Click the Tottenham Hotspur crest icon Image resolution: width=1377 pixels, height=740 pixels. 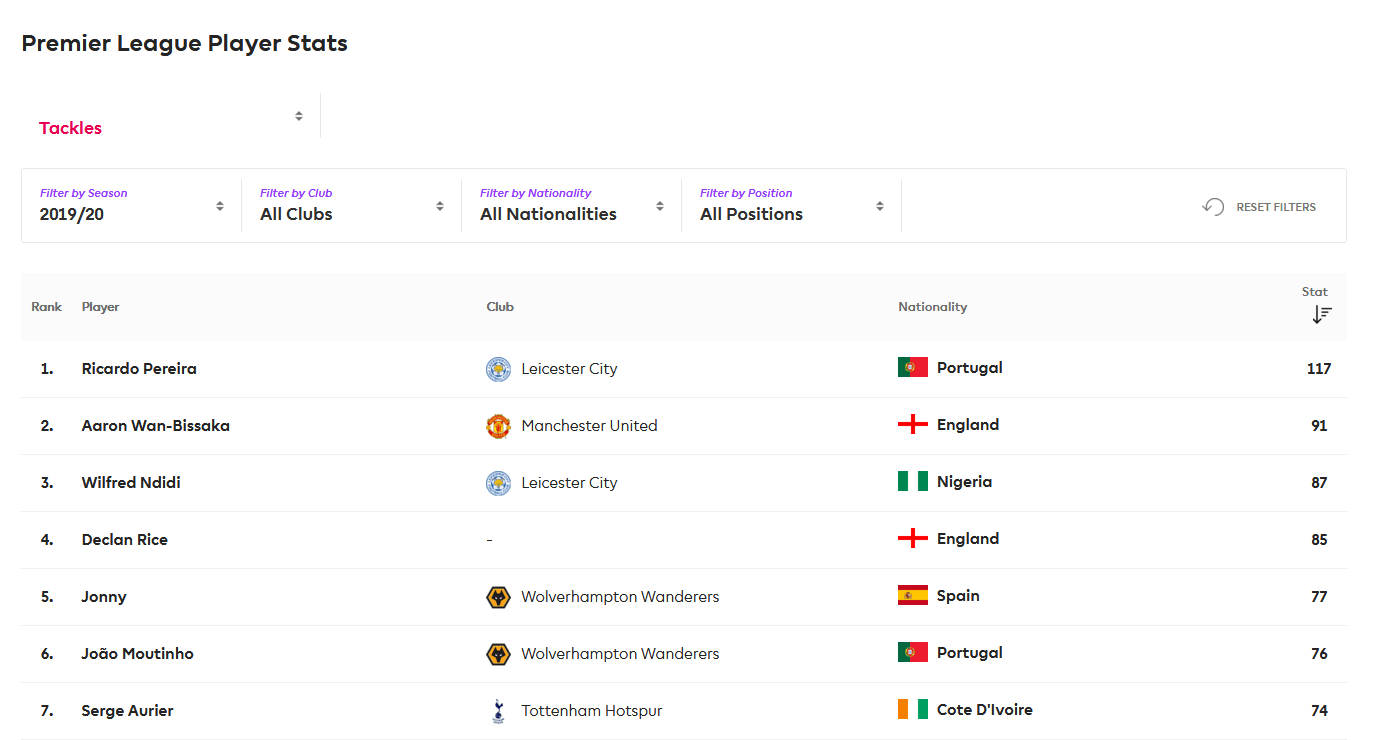(498, 711)
